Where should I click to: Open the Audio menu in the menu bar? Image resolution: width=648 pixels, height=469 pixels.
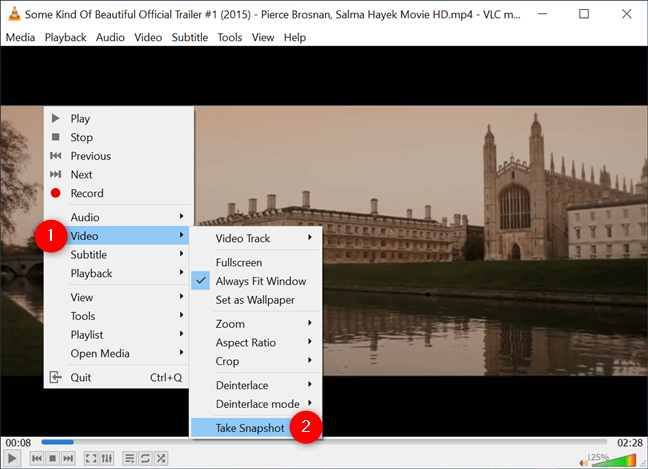(x=110, y=37)
